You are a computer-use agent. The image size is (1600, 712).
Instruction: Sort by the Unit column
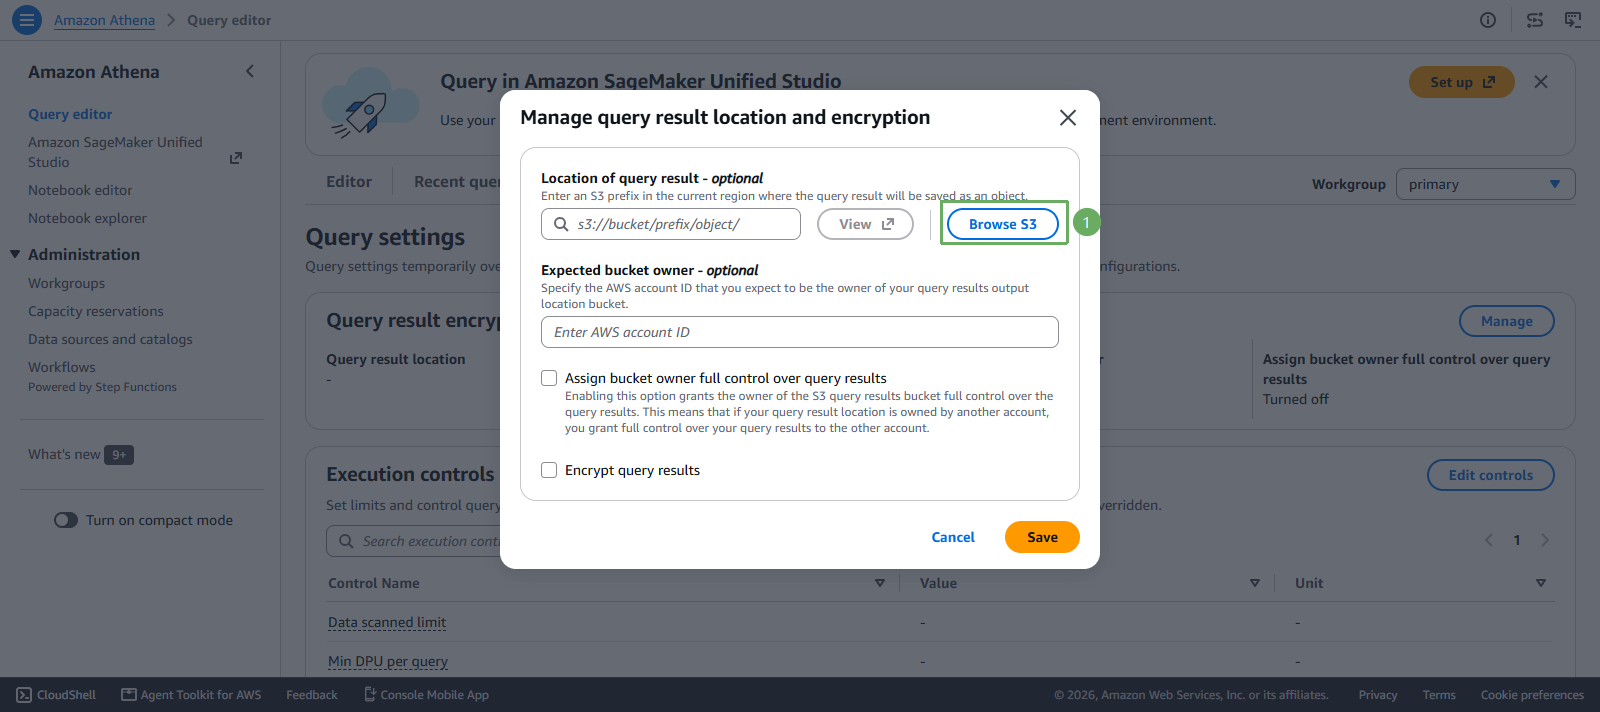(x=1541, y=583)
